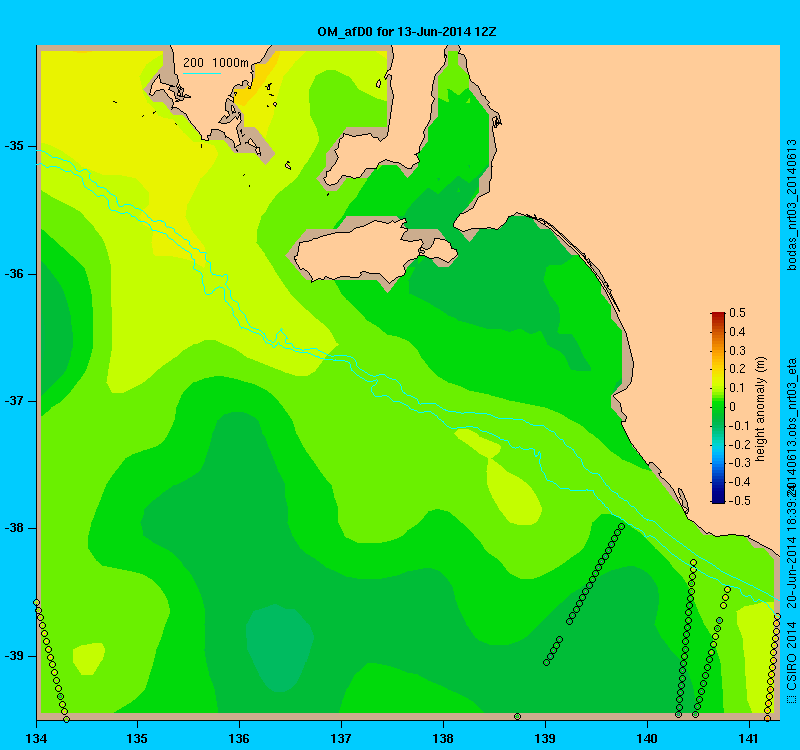Click the vertical "obs_nrt03_eta" text
The height and width of the screenshot is (750, 800).
(791, 397)
